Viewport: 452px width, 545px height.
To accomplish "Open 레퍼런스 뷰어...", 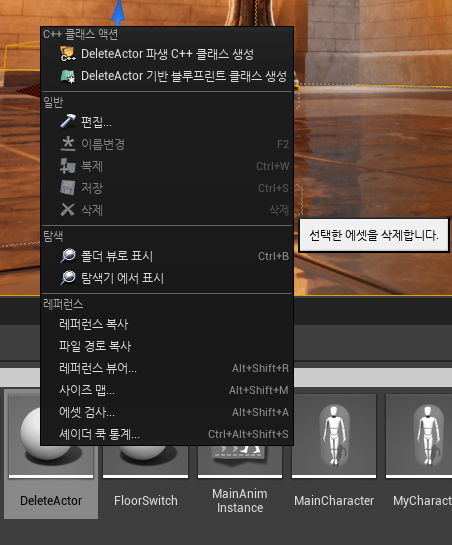I will pyautogui.click(x=167, y=368).
